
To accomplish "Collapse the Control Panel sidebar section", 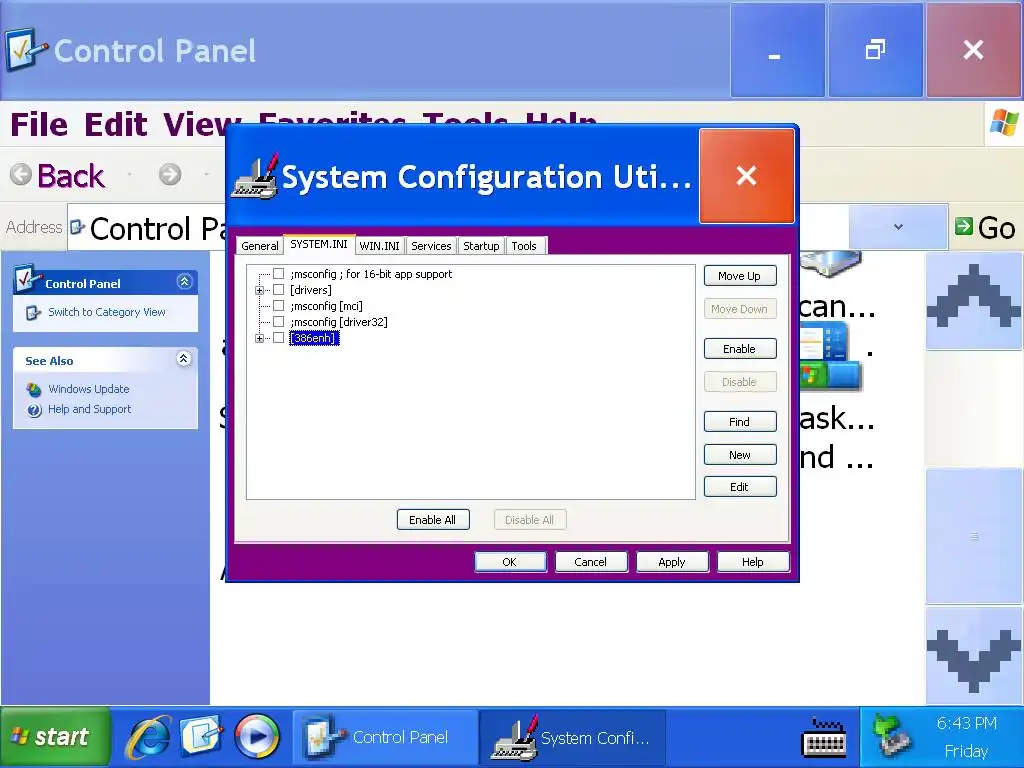I will pos(184,281).
